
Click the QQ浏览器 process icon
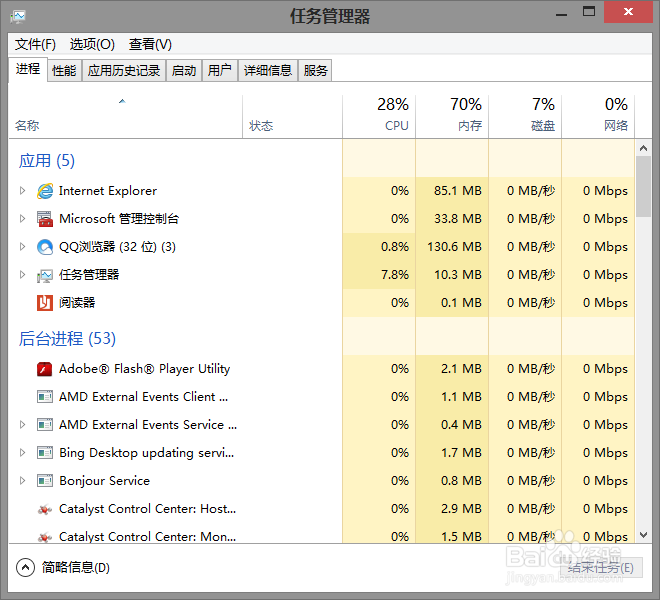pyautogui.click(x=45, y=247)
